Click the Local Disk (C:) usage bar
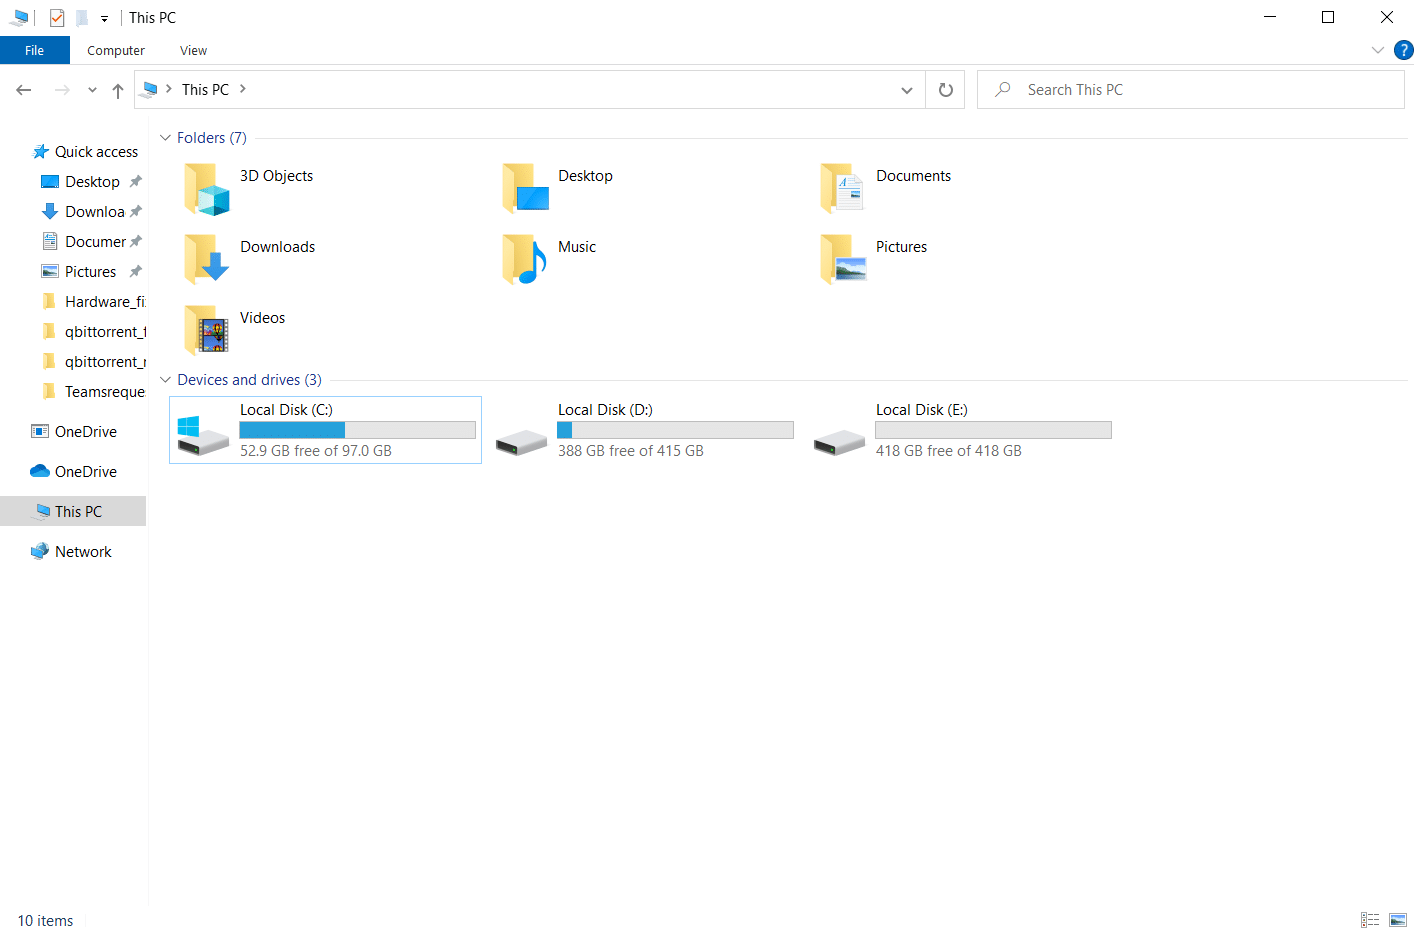 [358, 430]
